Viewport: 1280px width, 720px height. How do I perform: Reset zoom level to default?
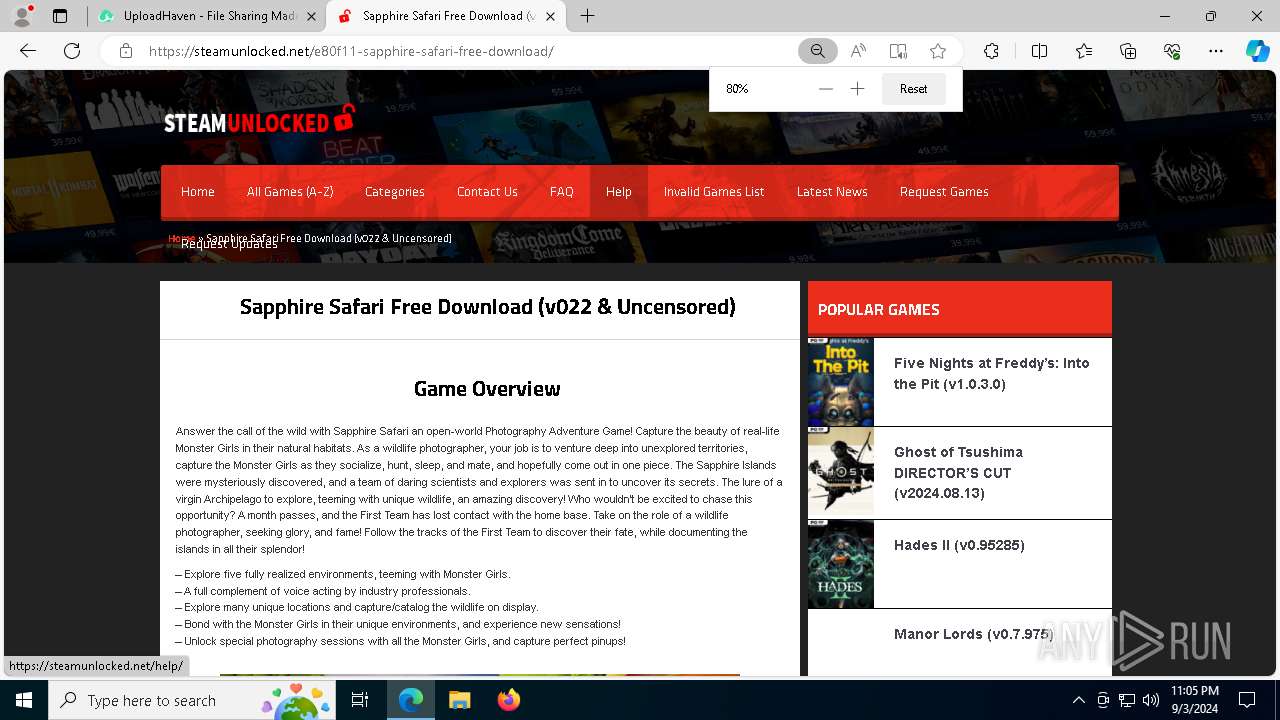point(913,89)
